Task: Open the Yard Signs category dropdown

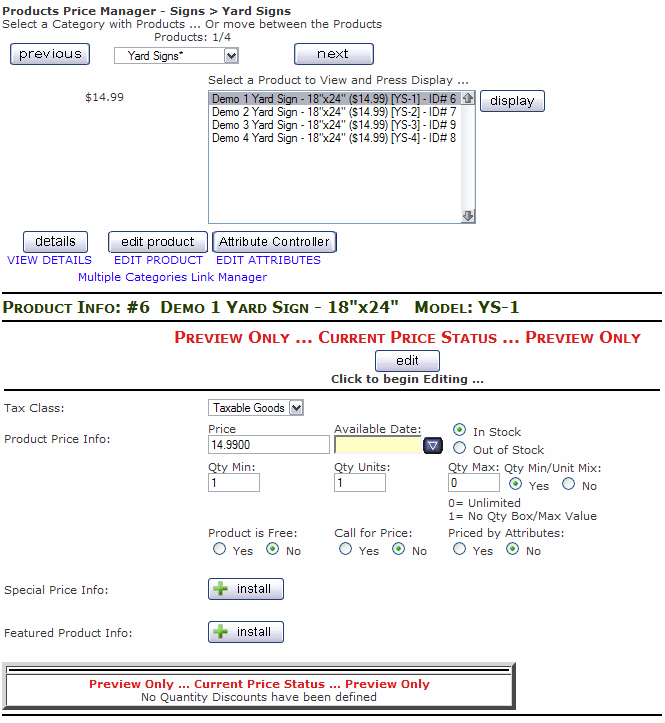Action: pyautogui.click(x=176, y=56)
